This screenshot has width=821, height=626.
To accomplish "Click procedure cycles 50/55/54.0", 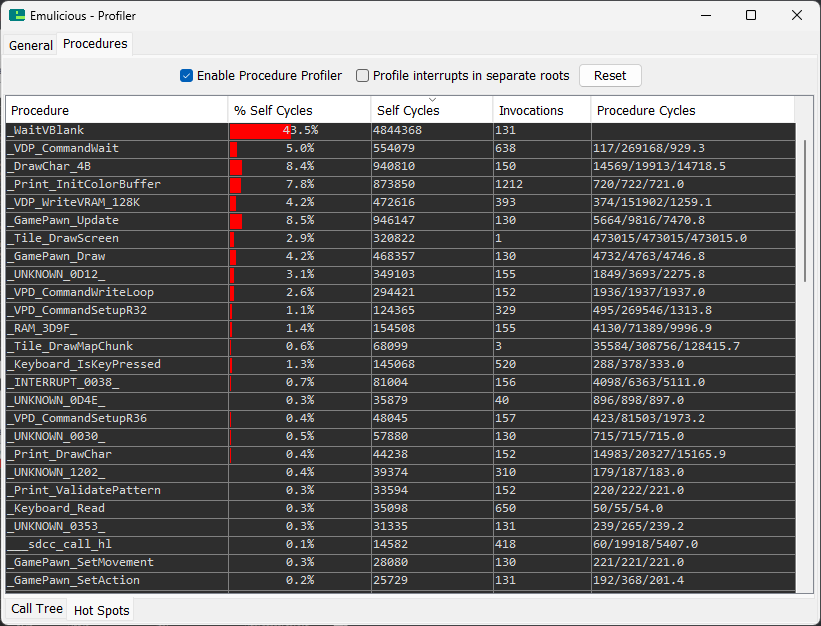I will point(628,508).
